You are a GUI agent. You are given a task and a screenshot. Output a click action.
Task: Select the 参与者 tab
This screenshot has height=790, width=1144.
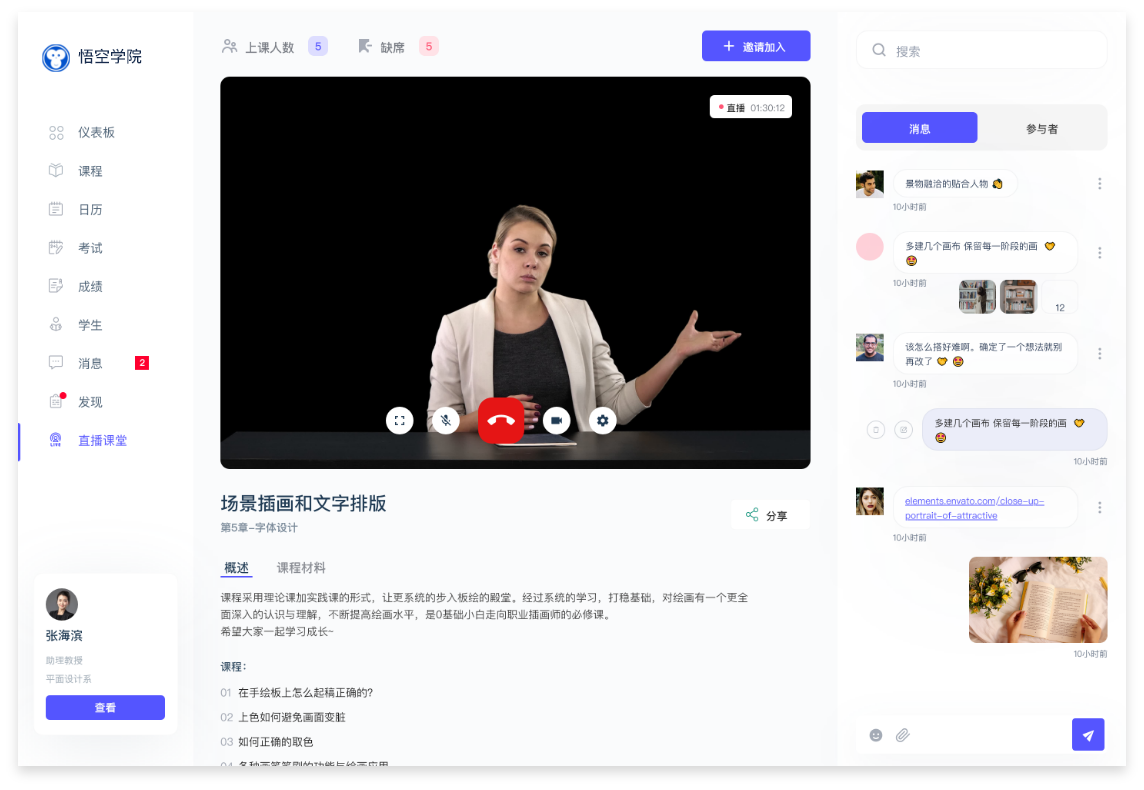pos(1042,128)
